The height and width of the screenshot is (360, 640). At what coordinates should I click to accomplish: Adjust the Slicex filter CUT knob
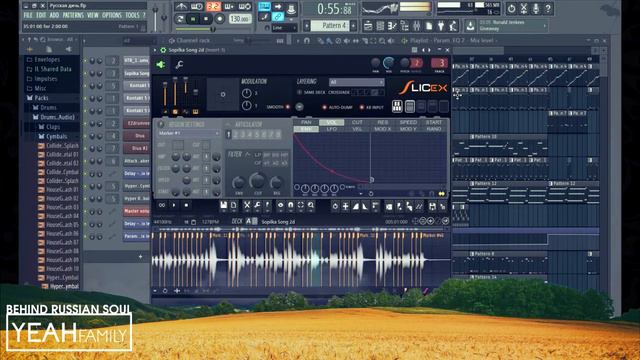[257, 180]
